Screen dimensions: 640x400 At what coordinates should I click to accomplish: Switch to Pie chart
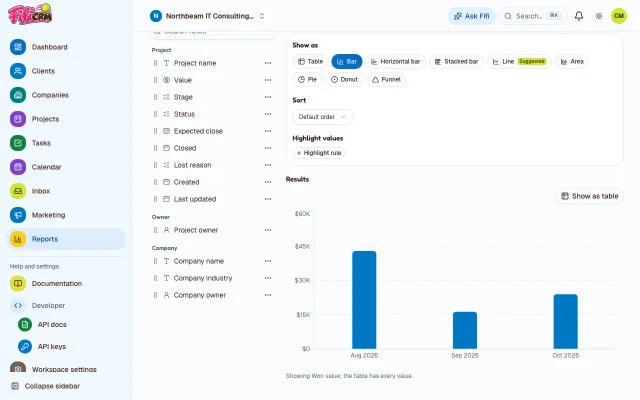(307, 80)
